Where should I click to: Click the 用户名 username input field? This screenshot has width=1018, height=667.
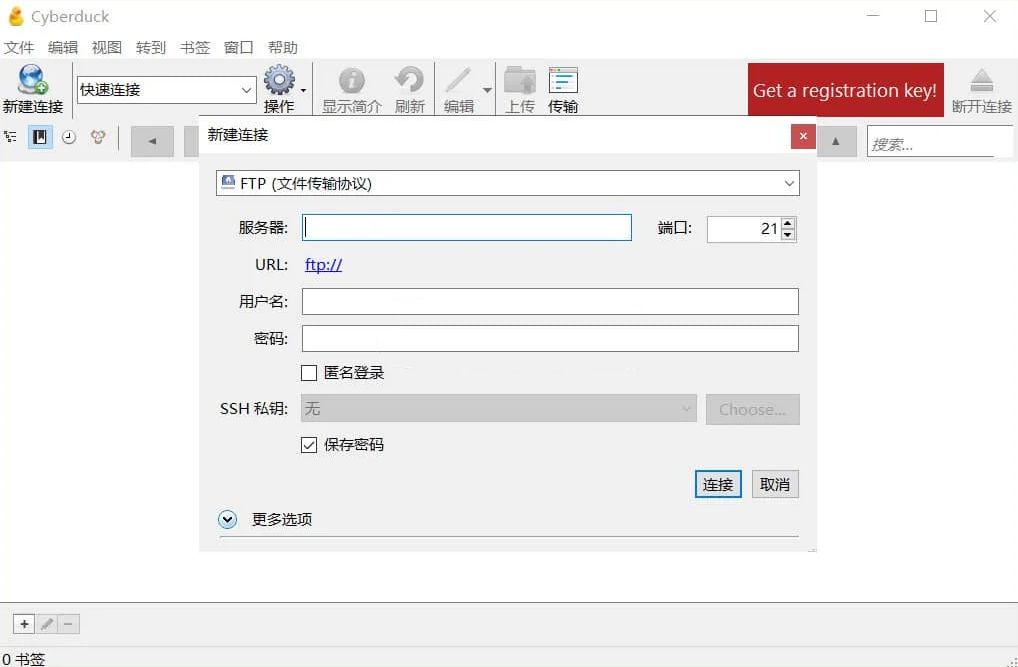tap(551, 301)
